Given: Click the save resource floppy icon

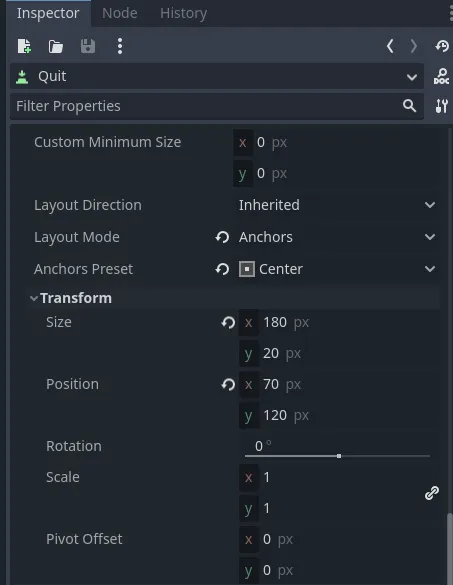Looking at the screenshot, I should (88, 47).
